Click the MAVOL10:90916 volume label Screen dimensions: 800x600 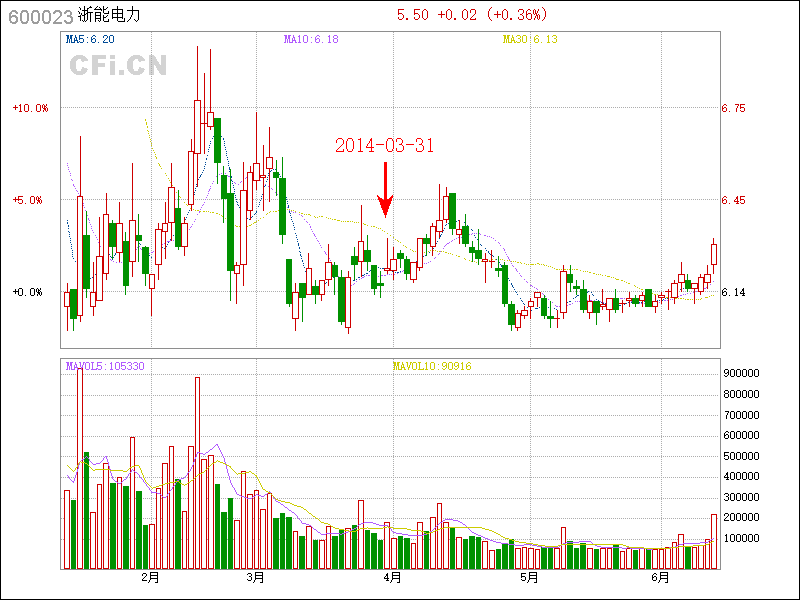tap(432, 366)
